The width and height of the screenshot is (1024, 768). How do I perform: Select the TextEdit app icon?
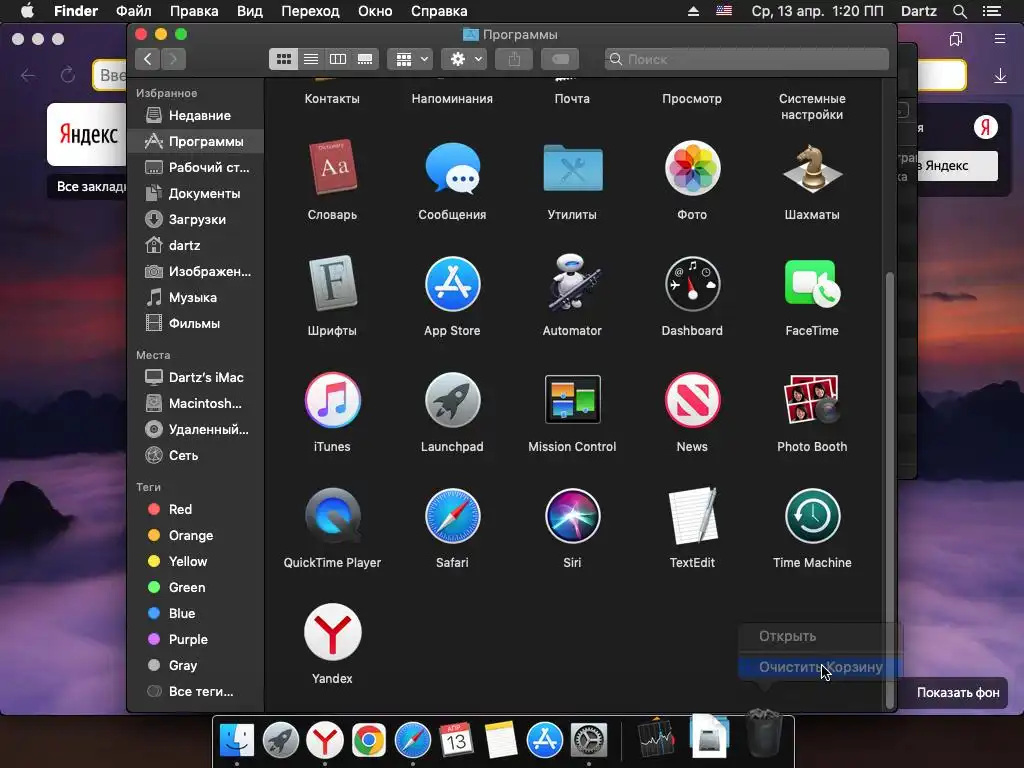coord(692,516)
